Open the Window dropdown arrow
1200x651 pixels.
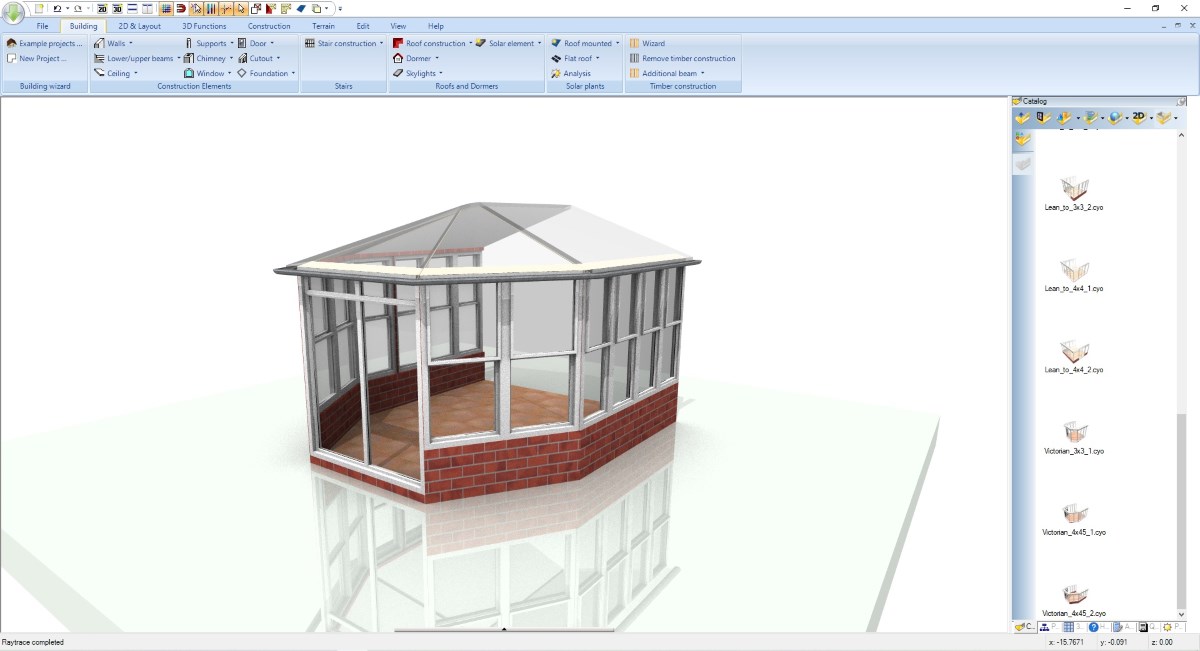tap(229, 73)
